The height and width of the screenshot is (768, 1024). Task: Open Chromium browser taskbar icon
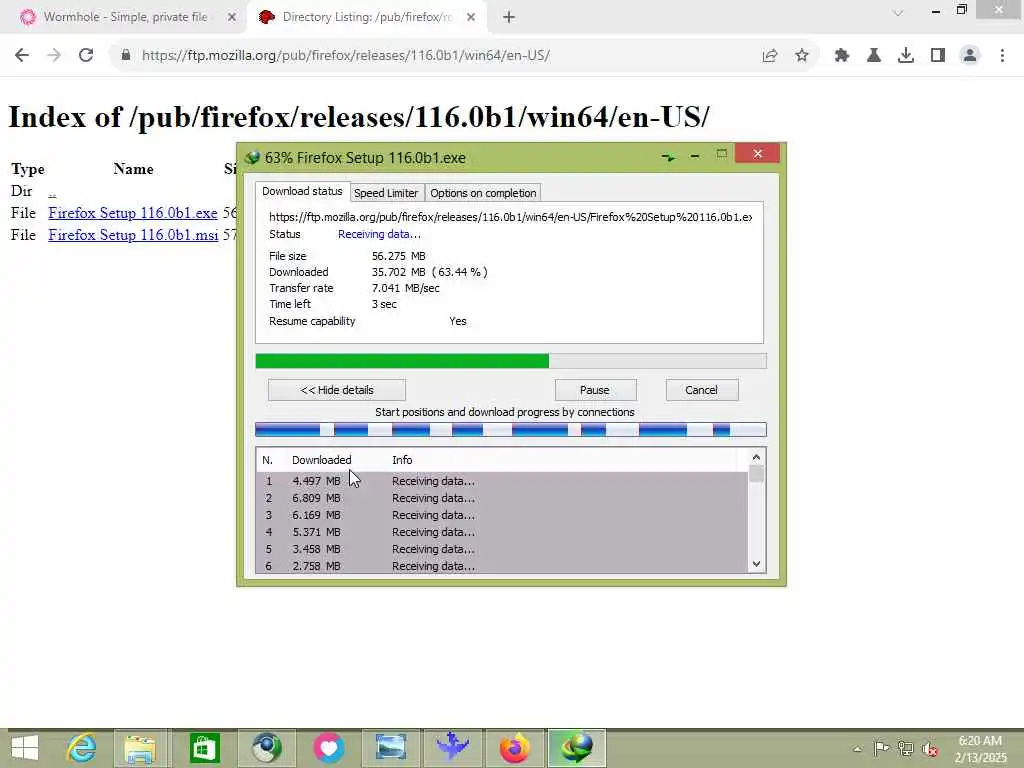[267, 748]
